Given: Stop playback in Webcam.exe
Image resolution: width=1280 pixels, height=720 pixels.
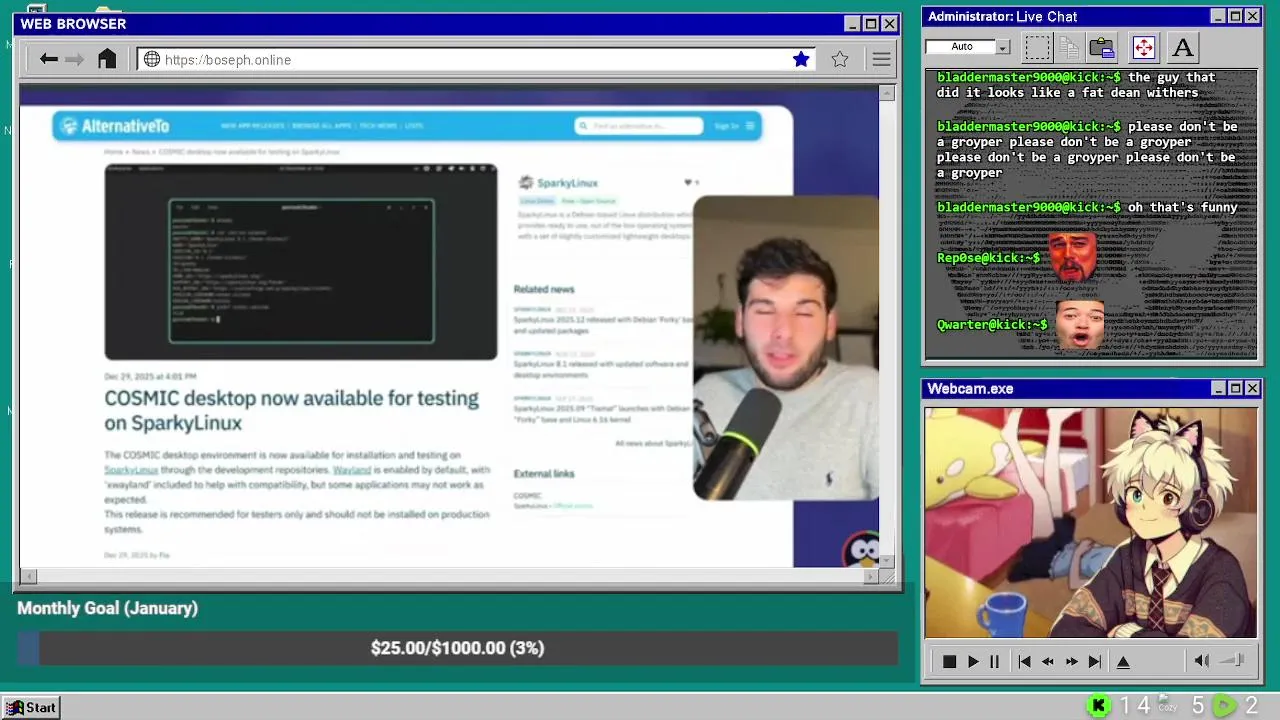Looking at the screenshot, I should [x=950, y=661].
